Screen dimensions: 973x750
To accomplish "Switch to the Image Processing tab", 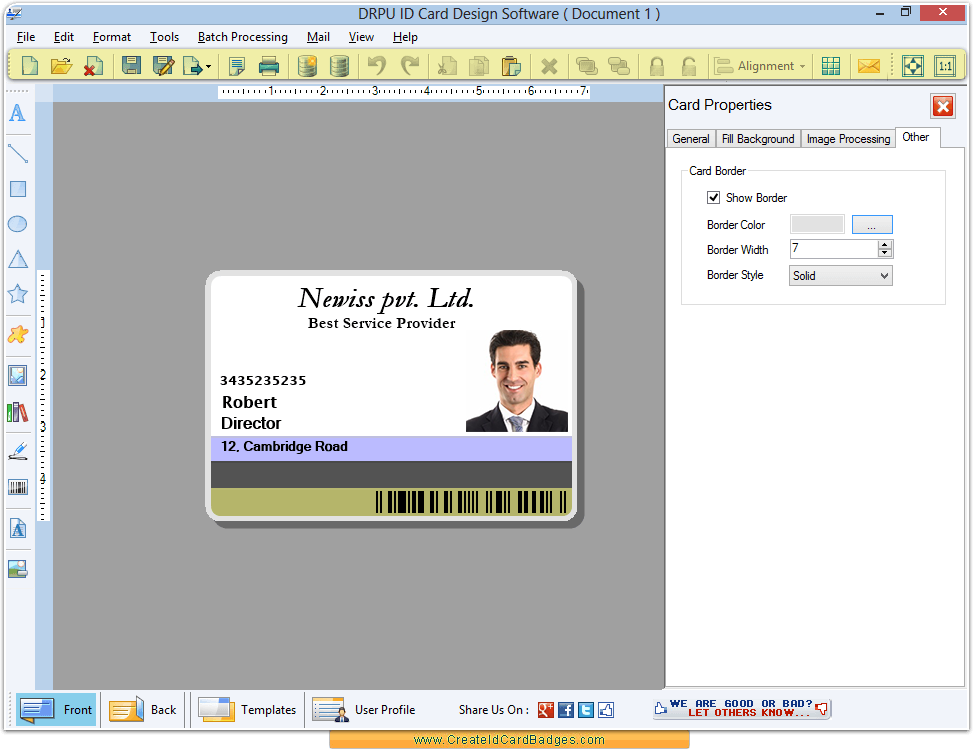I will coord(848,139).
